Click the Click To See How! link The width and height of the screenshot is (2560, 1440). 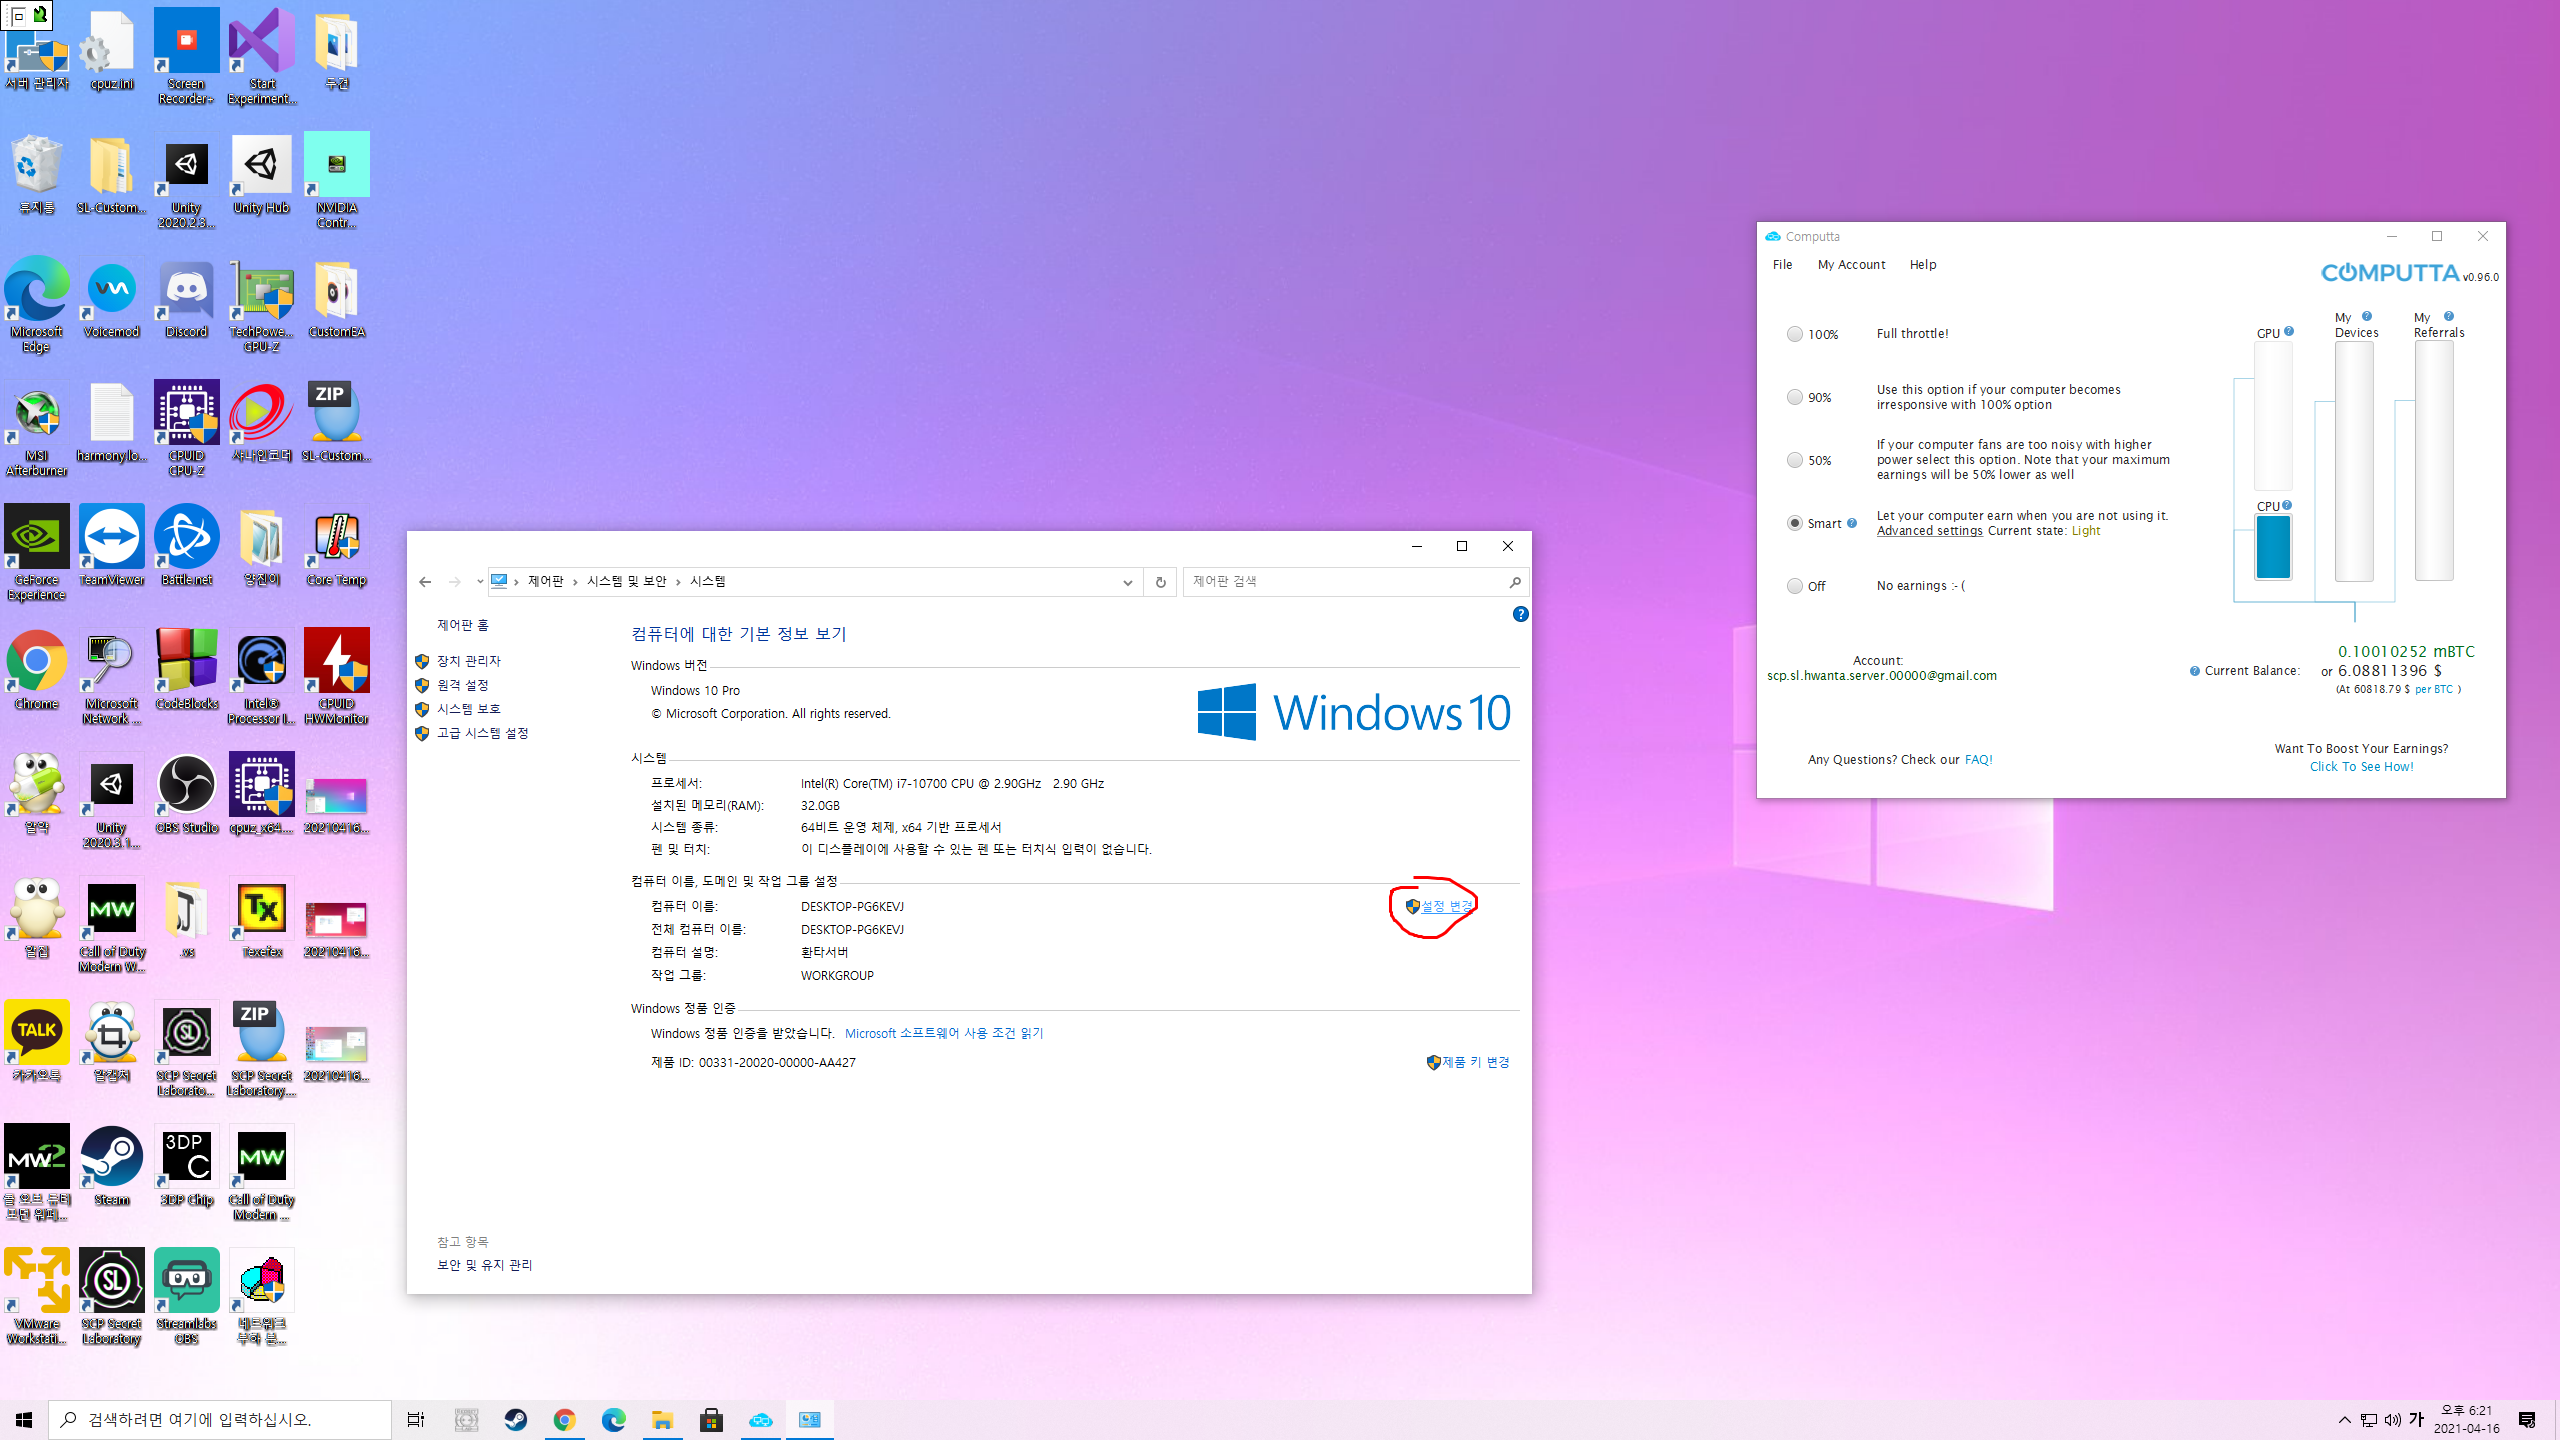[2361, 767]
